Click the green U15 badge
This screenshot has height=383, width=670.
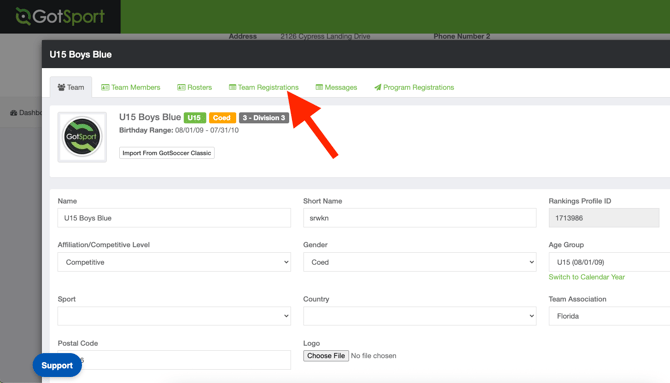pos(194,118)
